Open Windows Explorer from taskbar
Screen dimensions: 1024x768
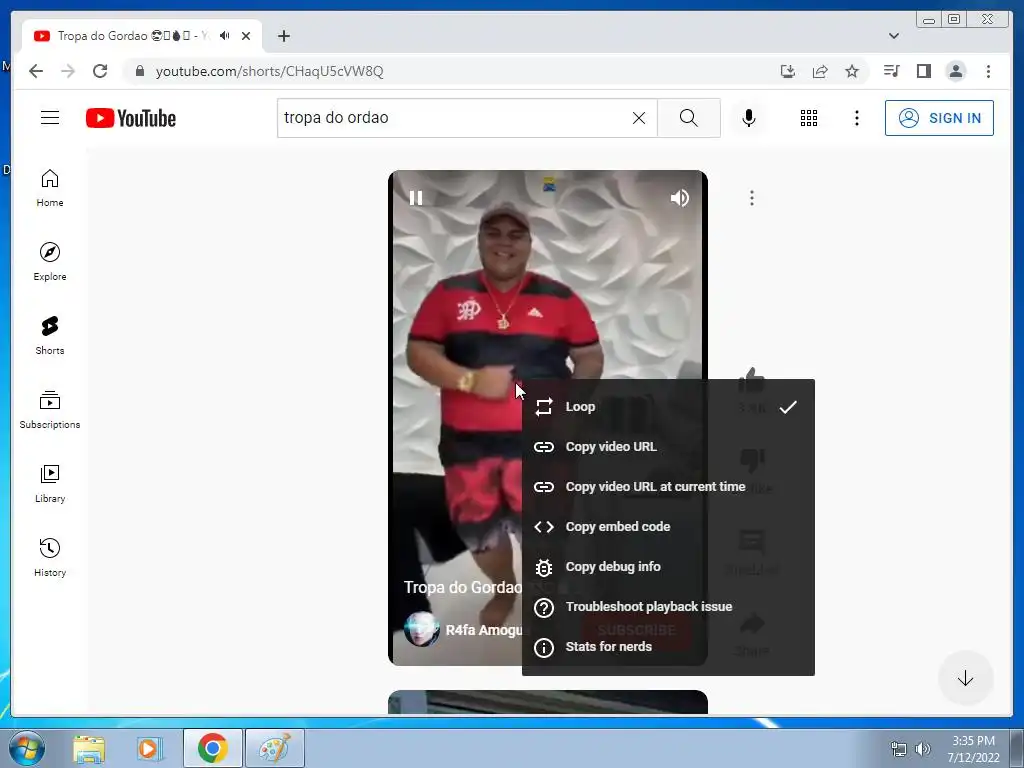coord(89,748)
